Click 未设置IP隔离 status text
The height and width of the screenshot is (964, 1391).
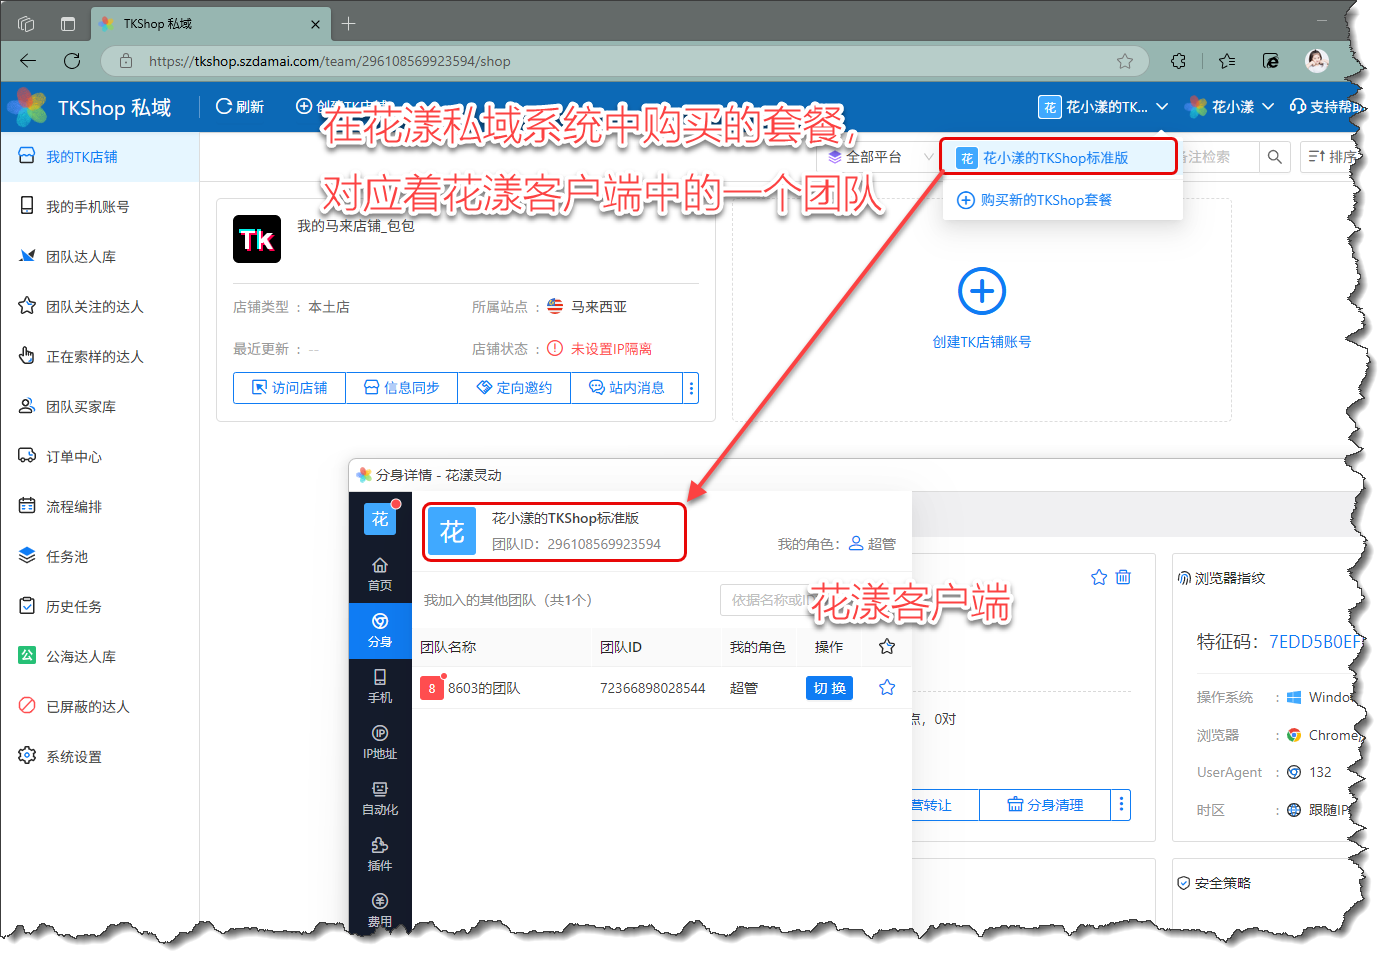611,349
